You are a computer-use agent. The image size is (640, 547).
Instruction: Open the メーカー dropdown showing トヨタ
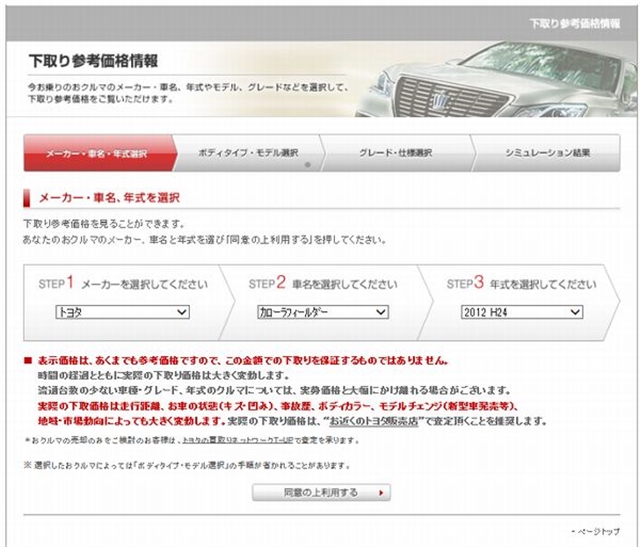point(122,313)
